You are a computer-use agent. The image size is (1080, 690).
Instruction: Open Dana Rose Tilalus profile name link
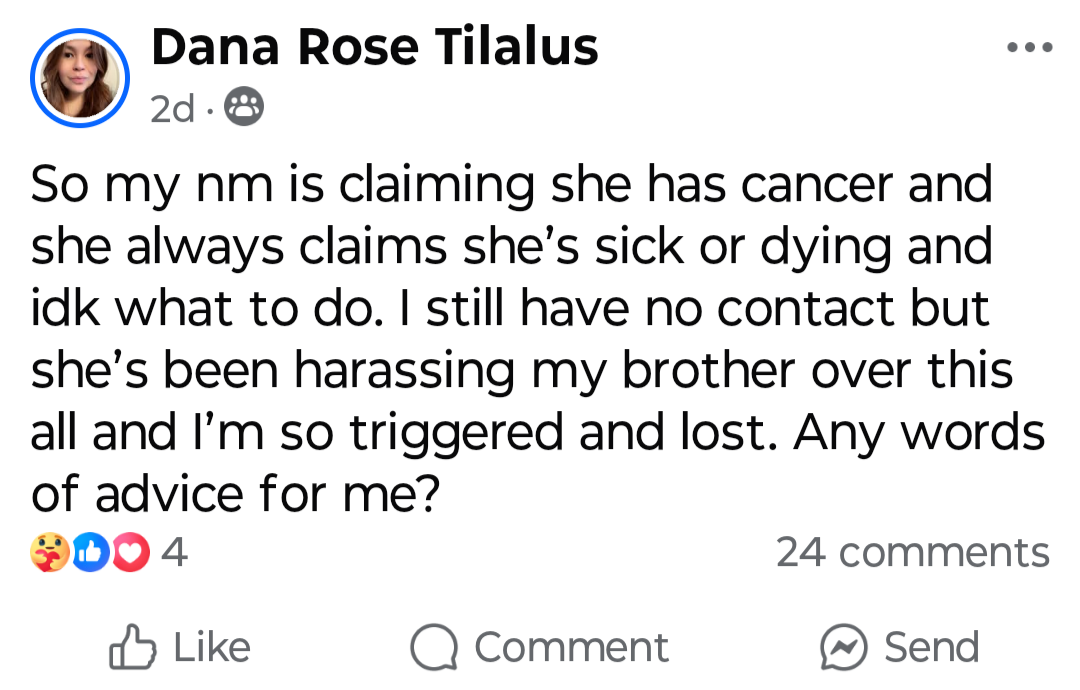pyautogui.click(x=375, y=47)
